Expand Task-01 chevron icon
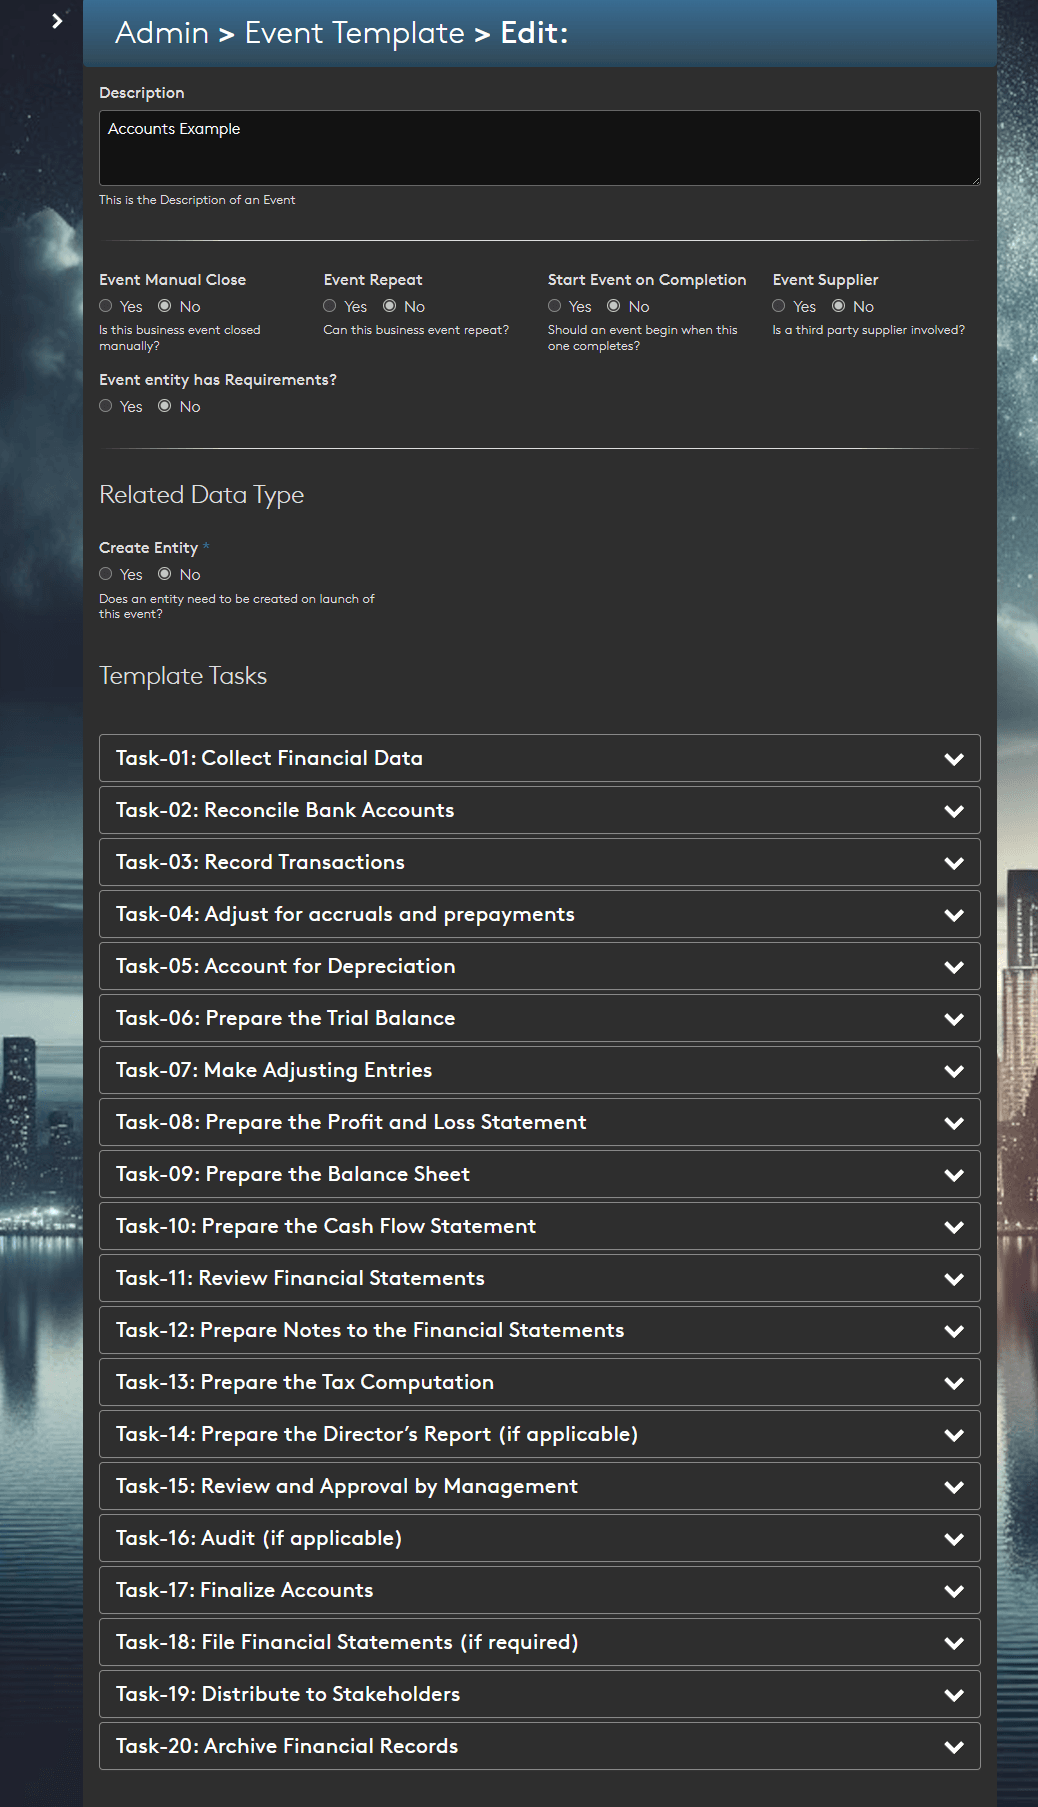1038x1807 pixels. (954, 759)
